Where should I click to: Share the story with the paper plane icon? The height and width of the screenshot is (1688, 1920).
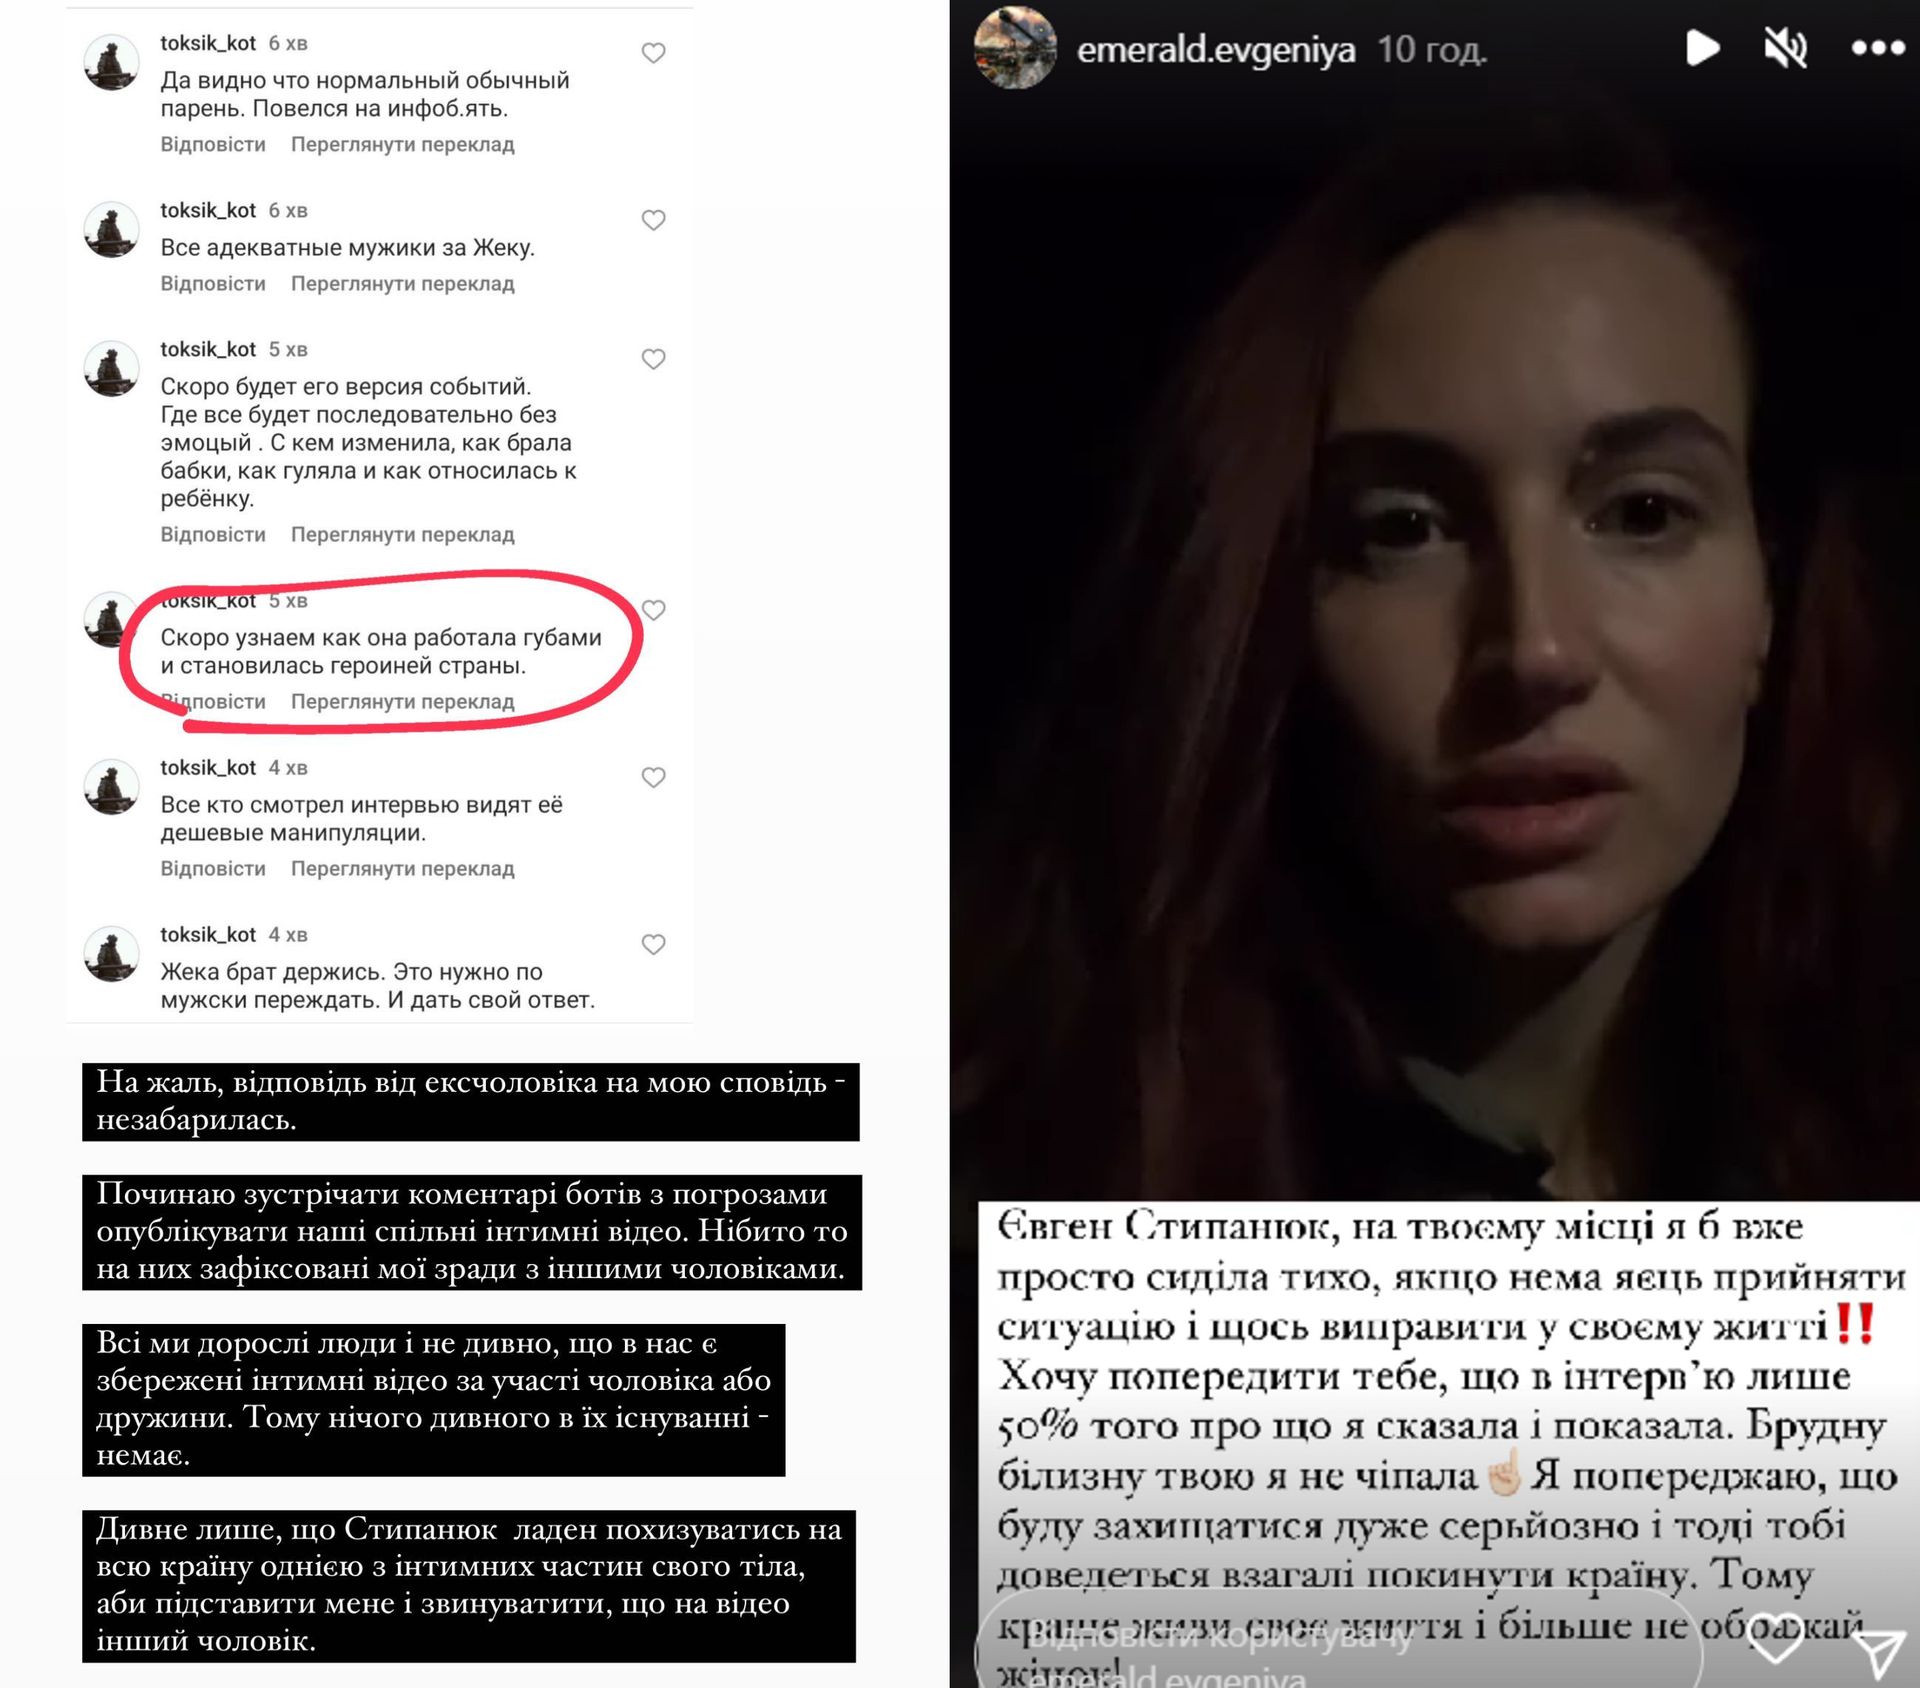pos(1880,1655)
